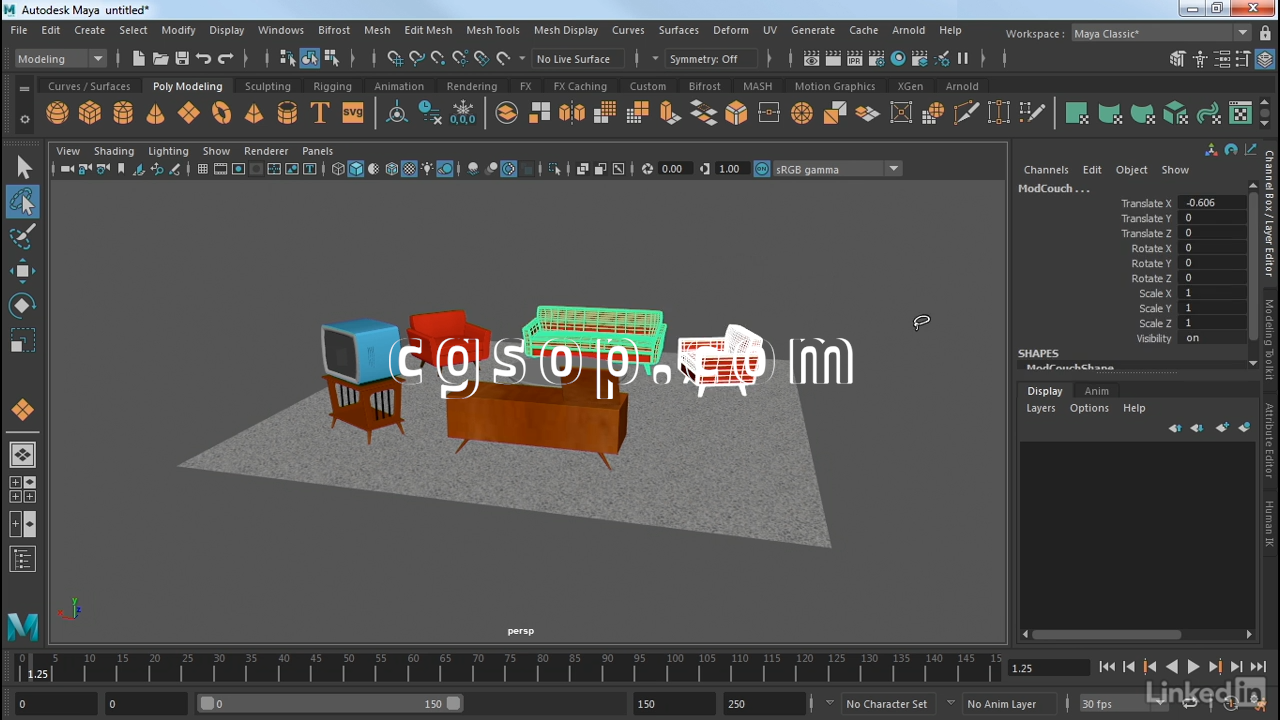Click the play forwards button
The image size is (1280, 720).
coord(1193,667)
